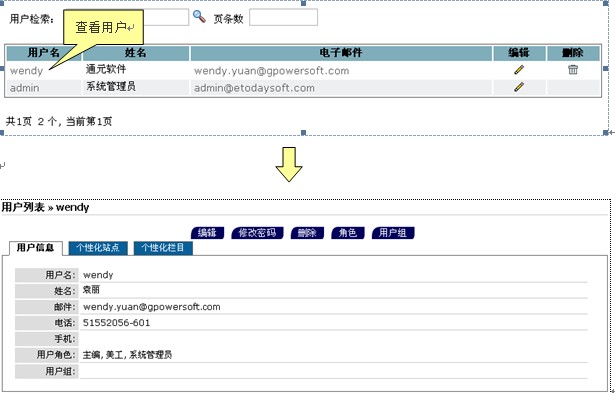Image resolution: width=615 pixels, height=393 pixels.
Task: Click the 删除 column header
Action: (x=573, y=53)
